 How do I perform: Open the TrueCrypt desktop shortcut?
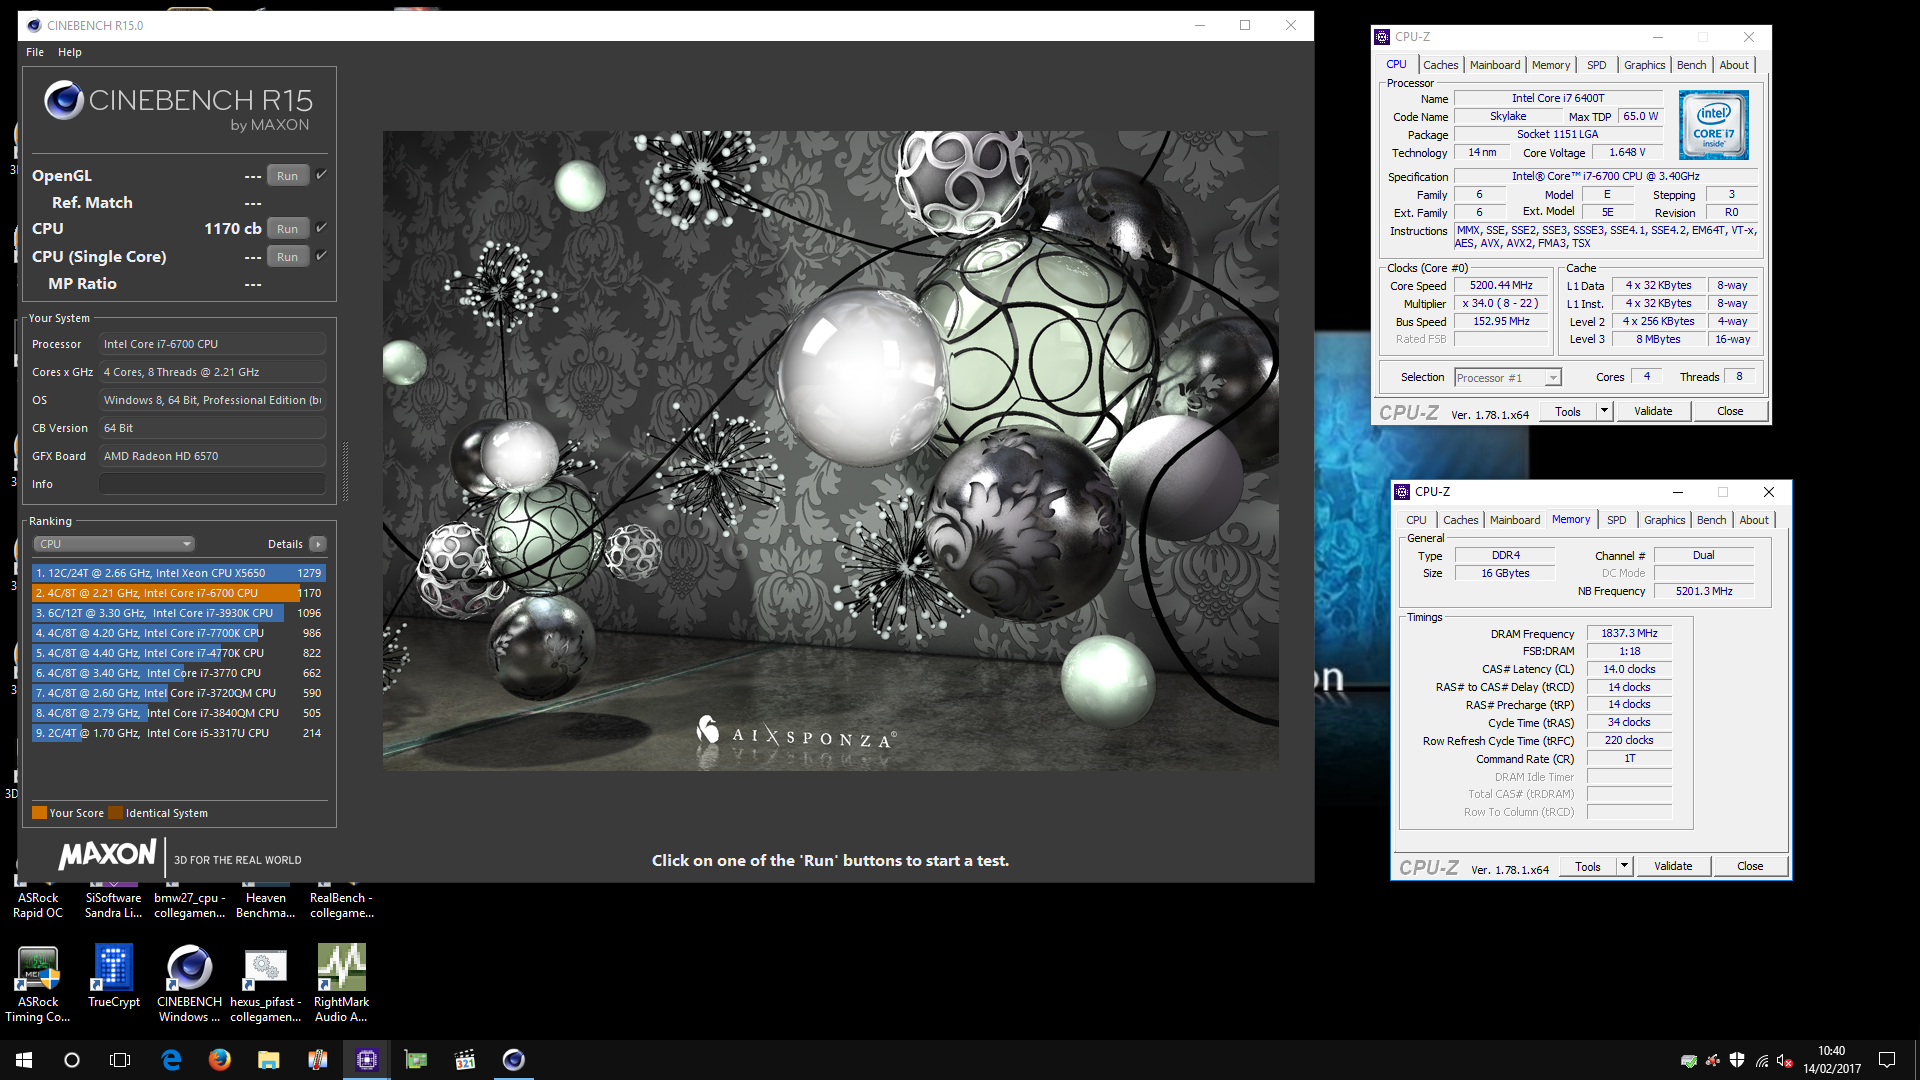(x=114, y=977)
